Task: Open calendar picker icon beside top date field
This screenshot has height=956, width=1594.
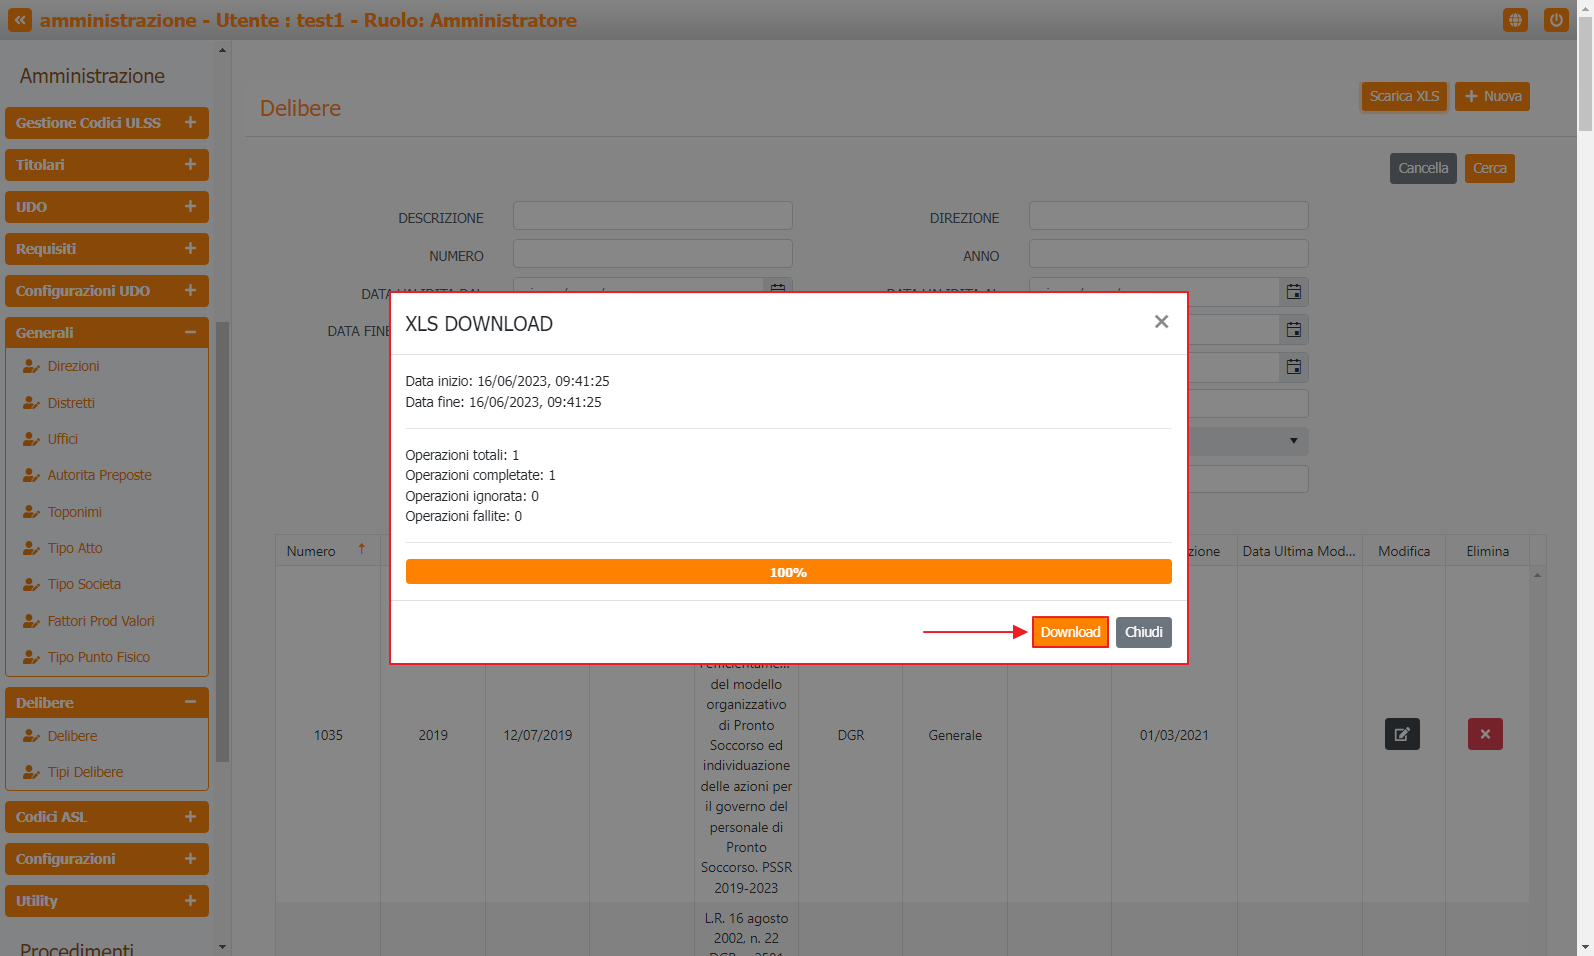Action: (x=1293, y=292)
